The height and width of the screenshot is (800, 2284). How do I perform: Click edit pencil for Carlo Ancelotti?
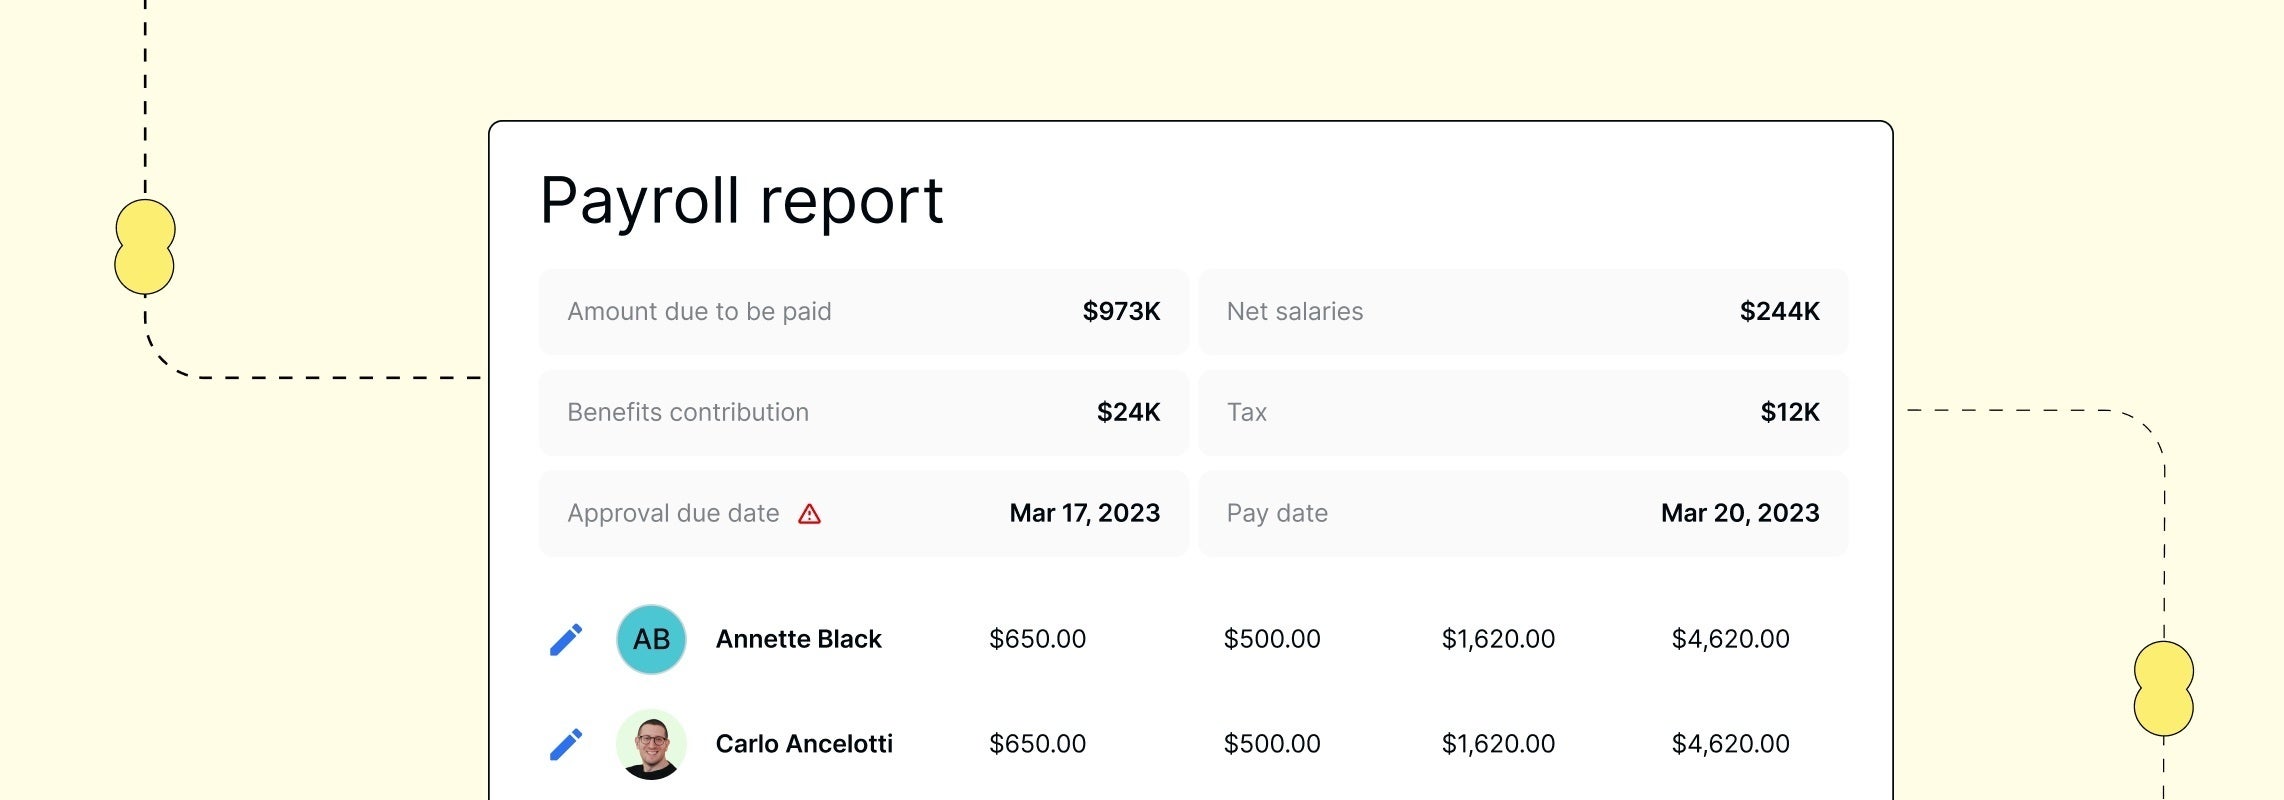pos(566,745)
